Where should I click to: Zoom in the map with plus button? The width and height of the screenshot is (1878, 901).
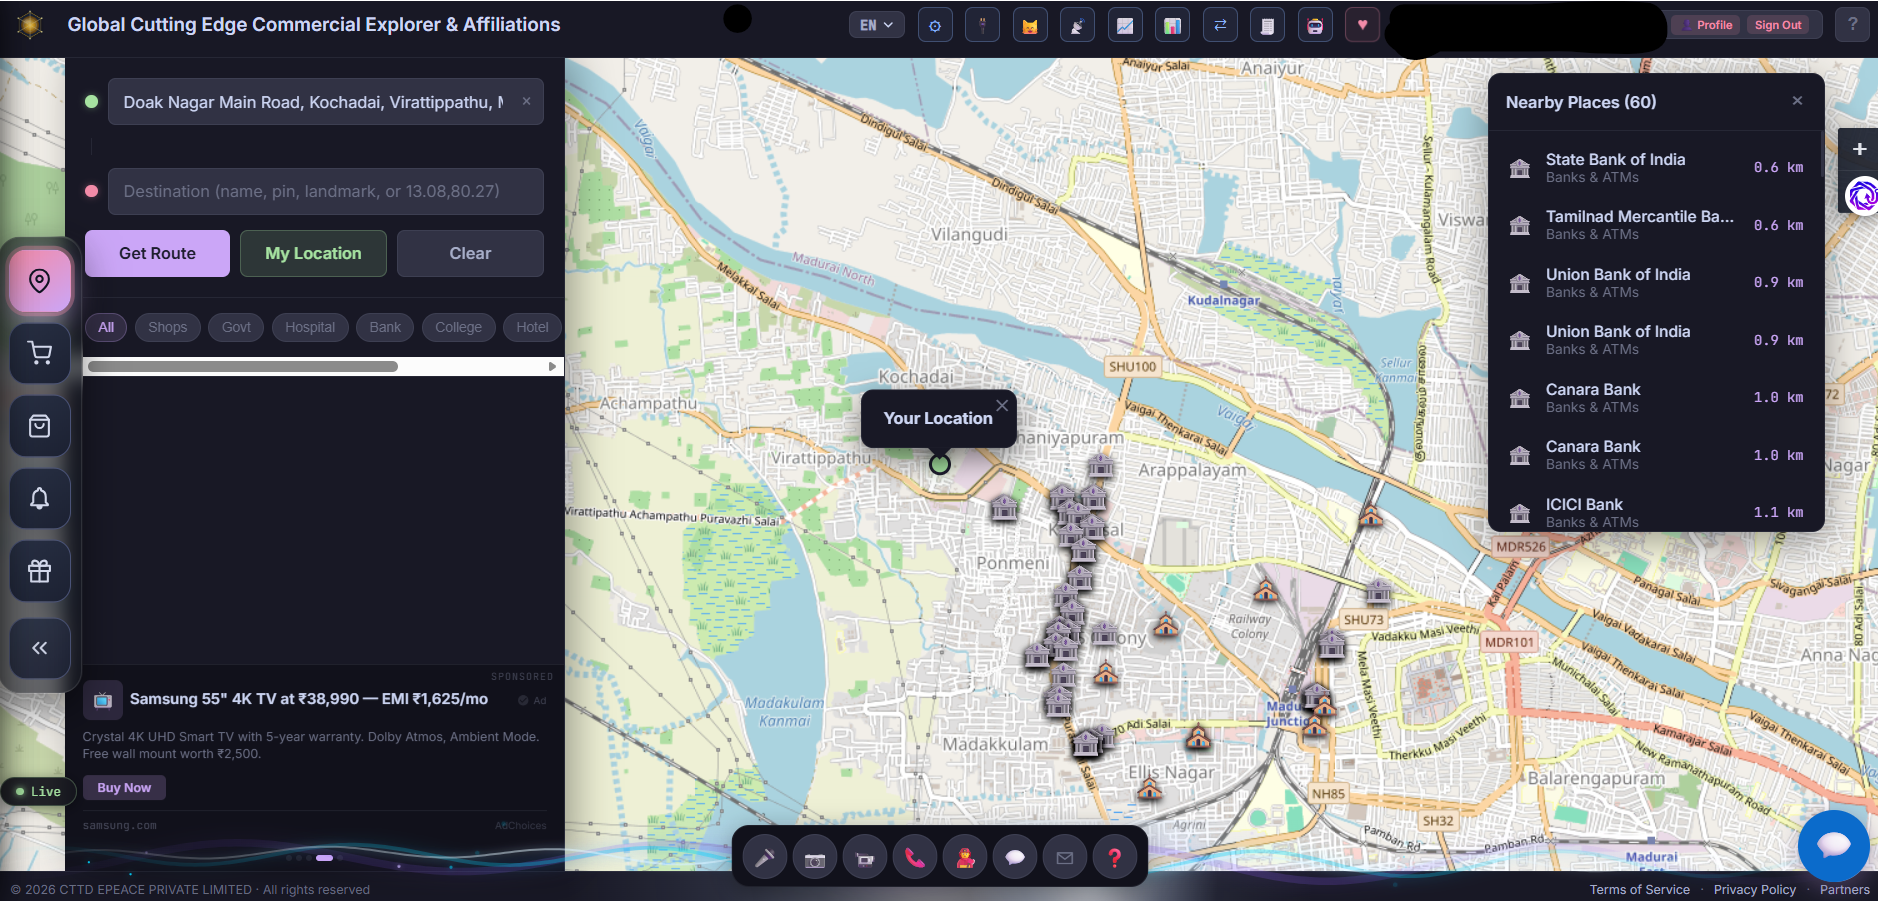tap(1859, 149)
